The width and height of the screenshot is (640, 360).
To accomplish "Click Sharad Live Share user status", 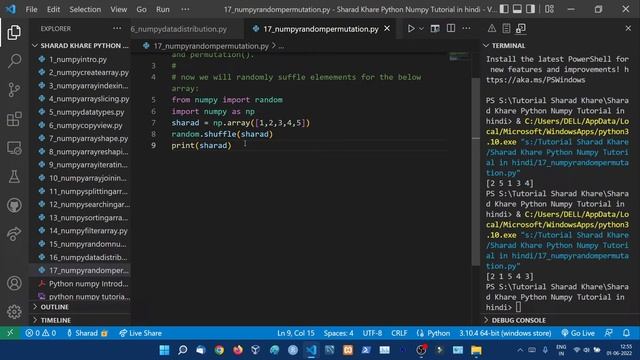I will [x=87, y=333].
